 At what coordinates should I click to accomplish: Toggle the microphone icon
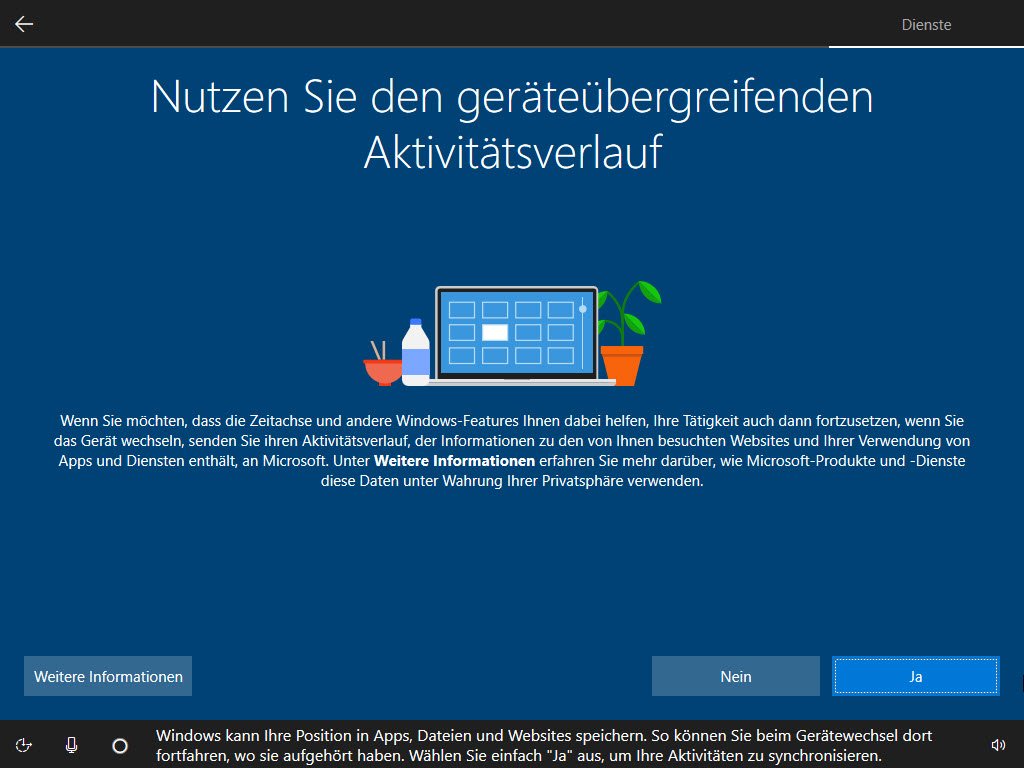coord(72,745)
